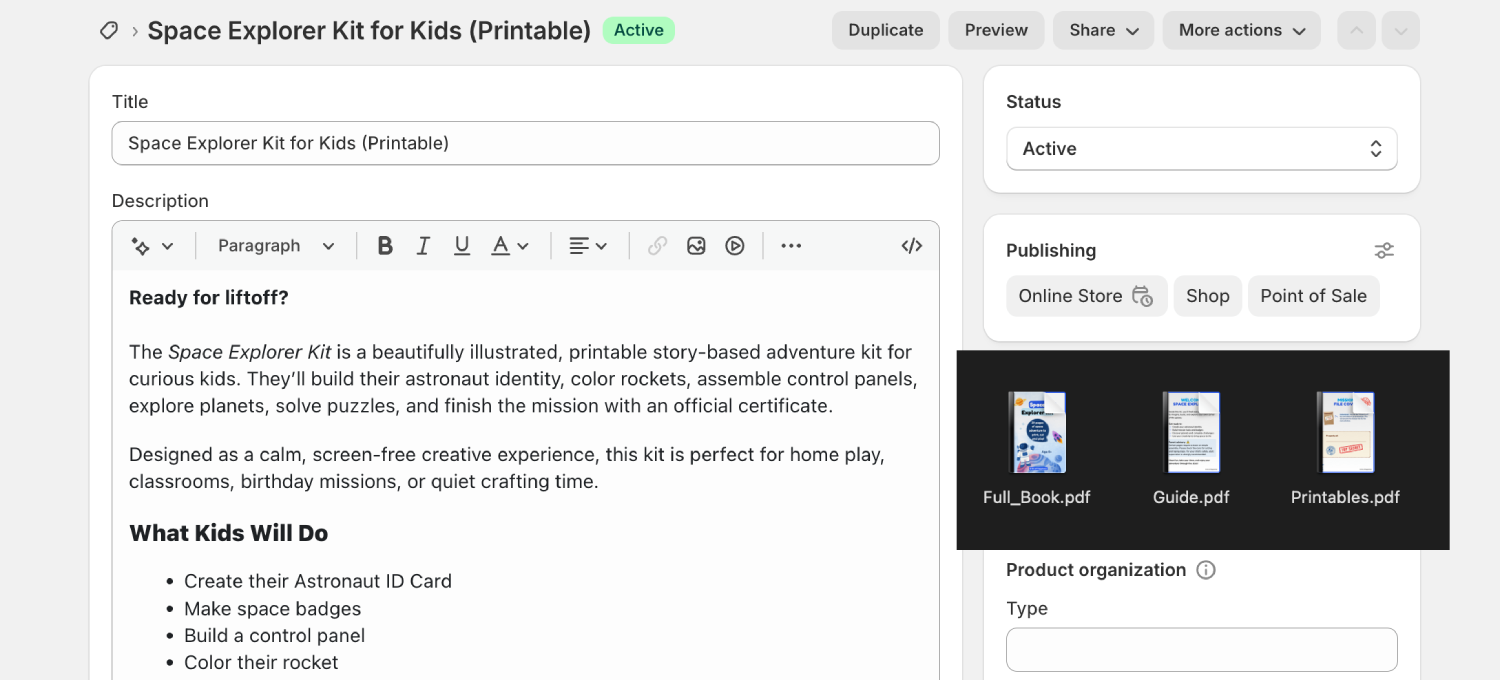Click the insert link icon
1500x680 pixels.
657,246
